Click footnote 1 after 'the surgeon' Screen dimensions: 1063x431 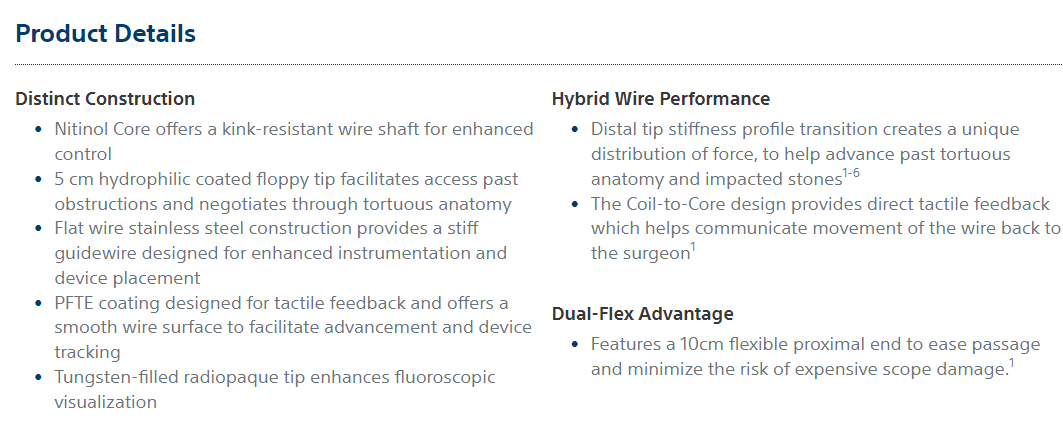693,249
